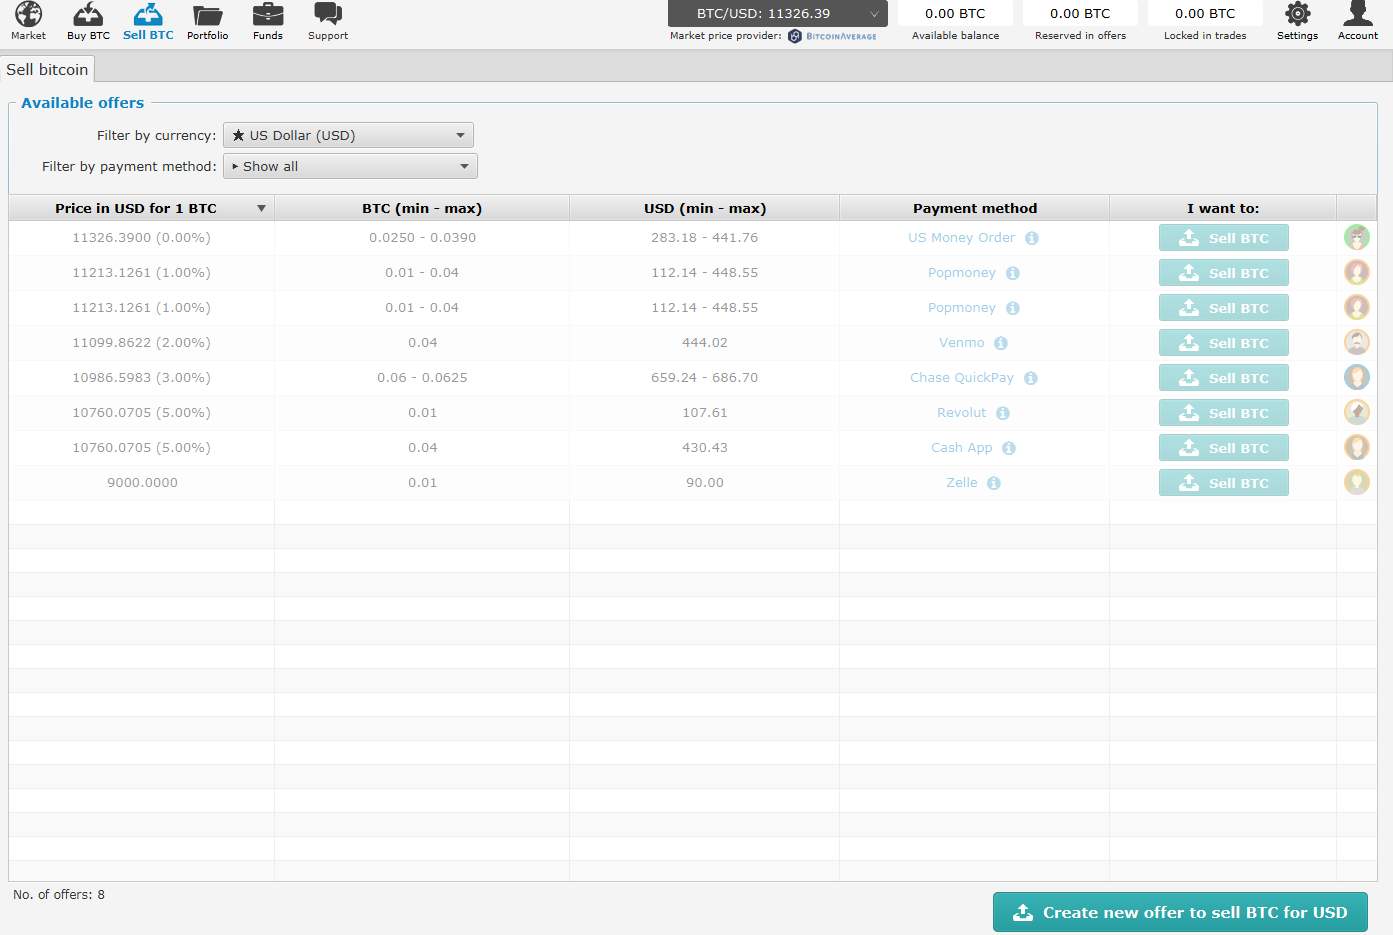Screen dimensions: 1393x935
Task: View peer avatar for US Money Order offer
Action: pos(1357,237)
